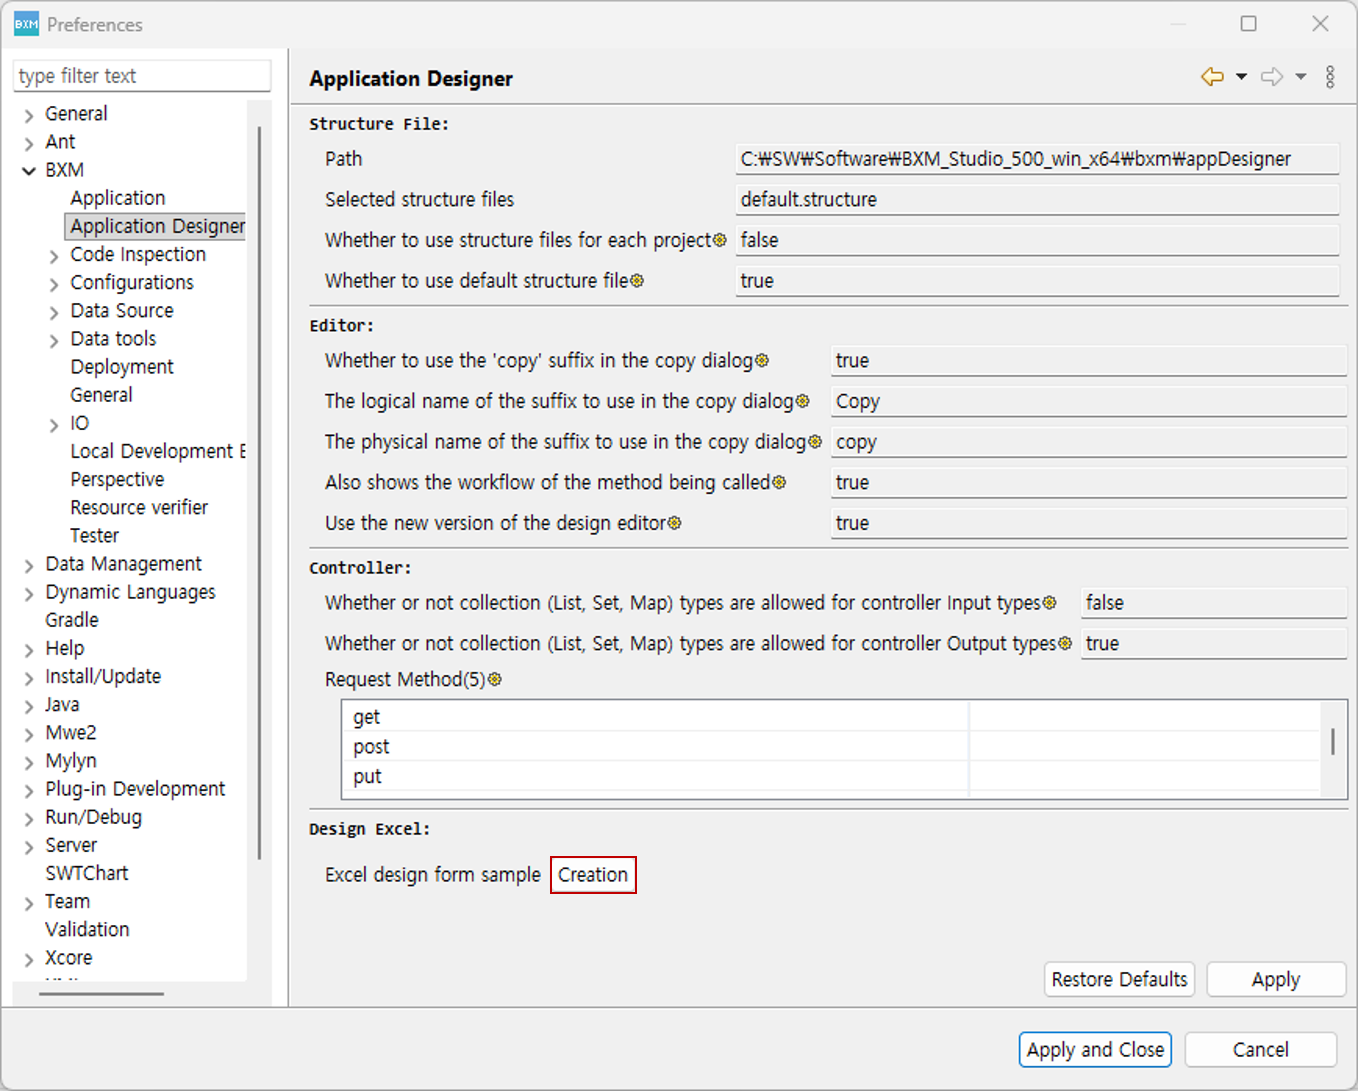Screen dimensions: 1358x1091
Task: Select Application under BXM
Action: tap(117, 198)
